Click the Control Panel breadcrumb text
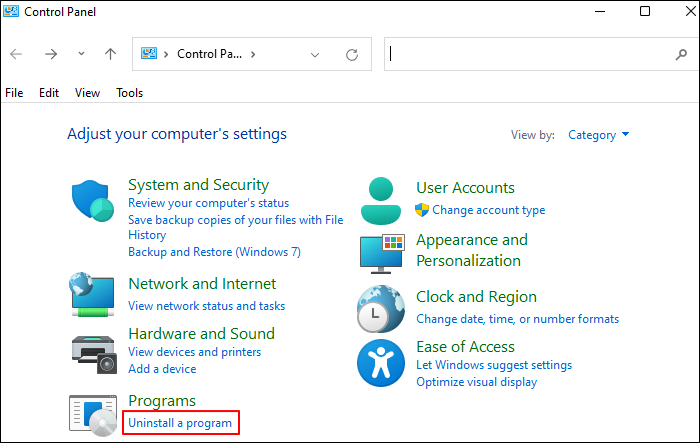 click(209, 54)
